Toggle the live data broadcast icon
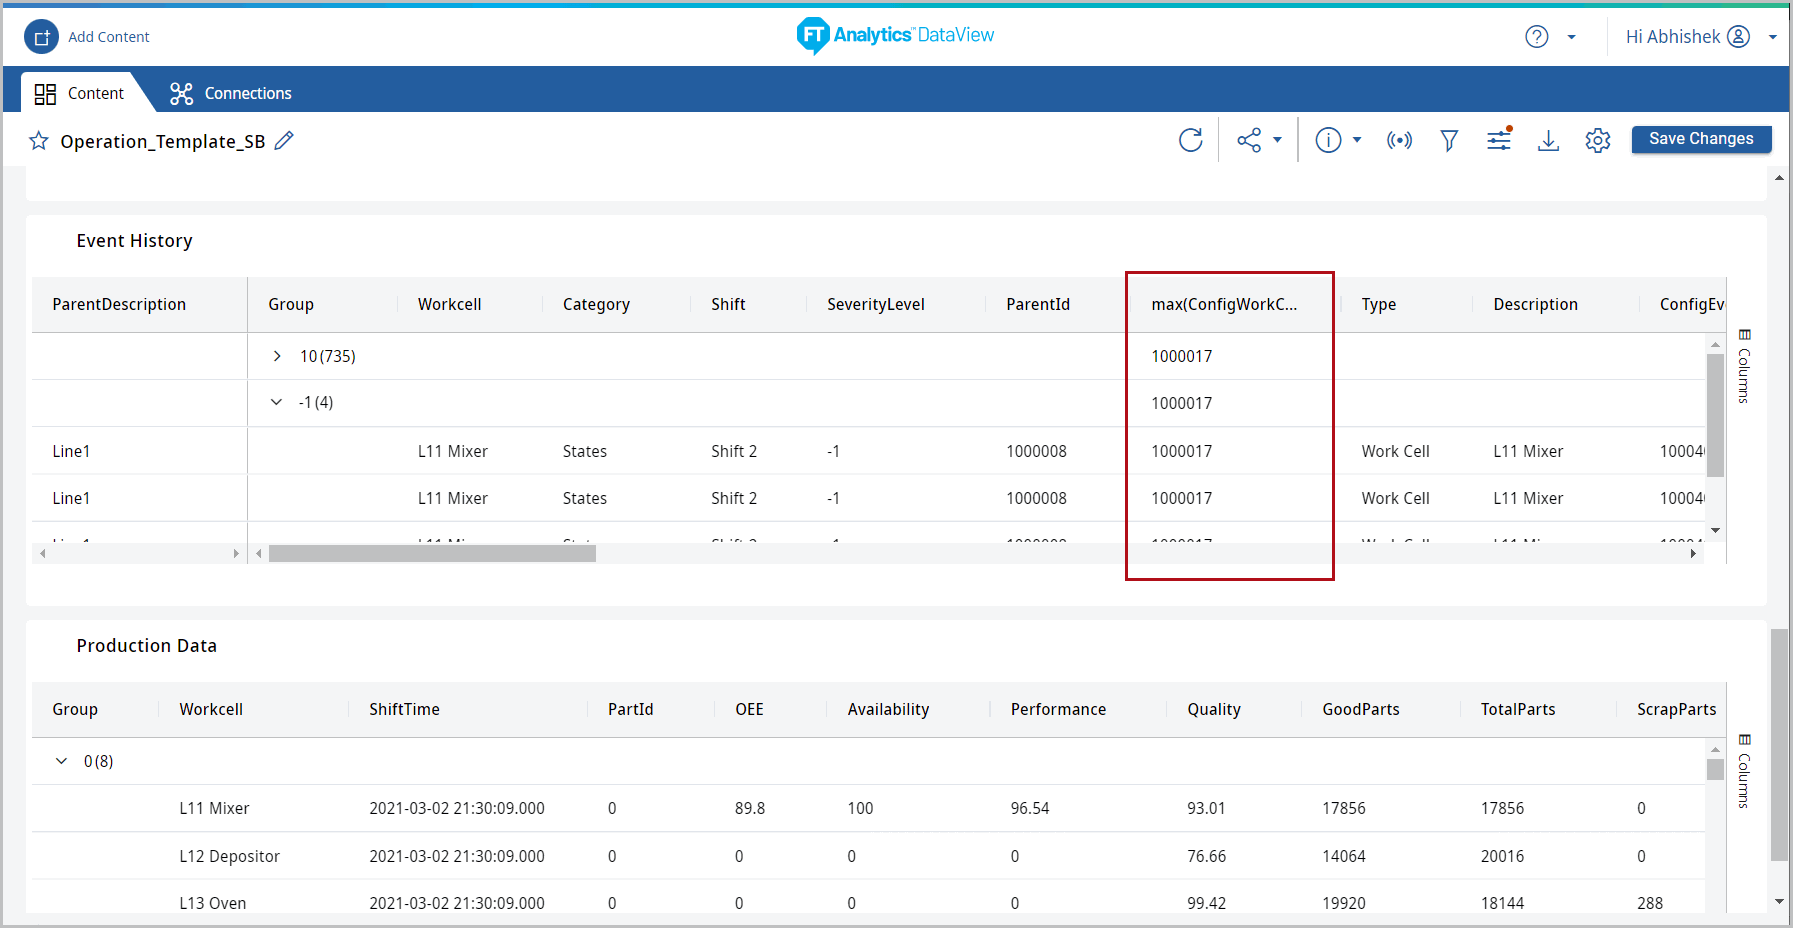1793x928 pixels. [1399, 140]
